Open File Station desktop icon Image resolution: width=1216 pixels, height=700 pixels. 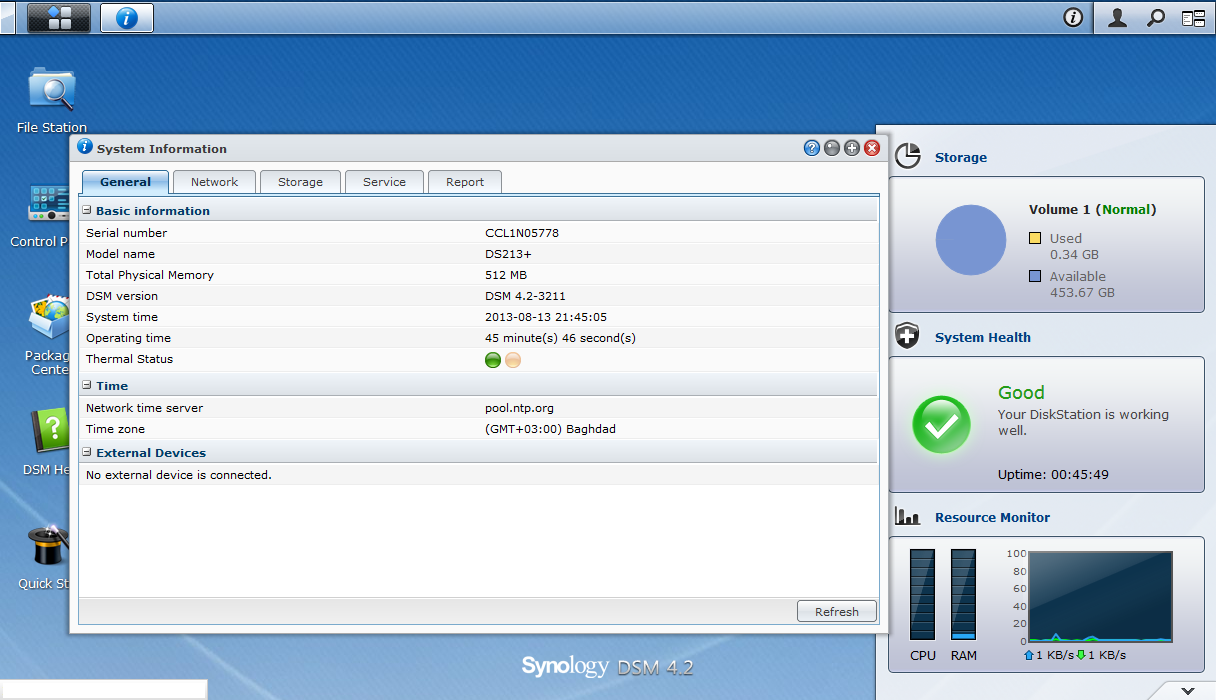tap(51, 100)
